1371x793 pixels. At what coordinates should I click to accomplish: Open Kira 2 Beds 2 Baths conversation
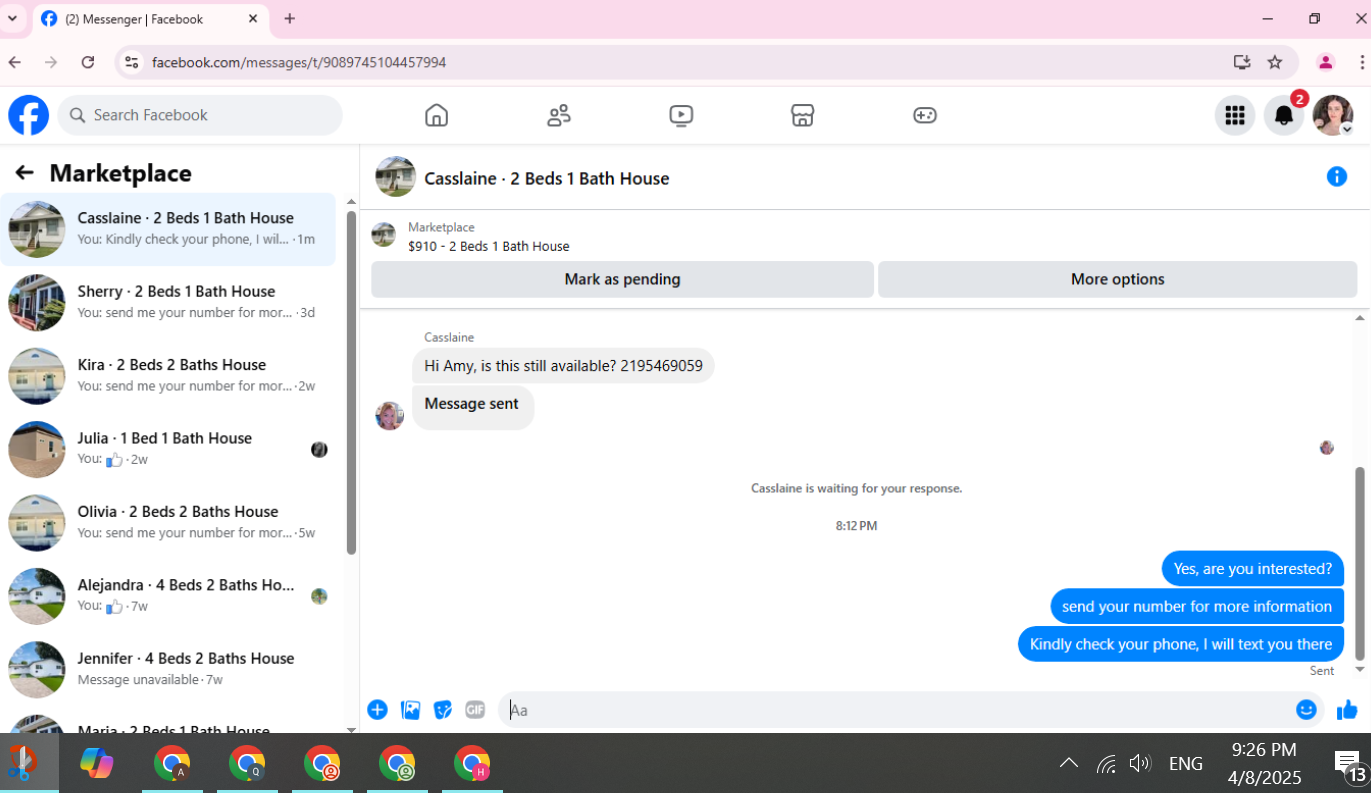click(x=168, y=375)
